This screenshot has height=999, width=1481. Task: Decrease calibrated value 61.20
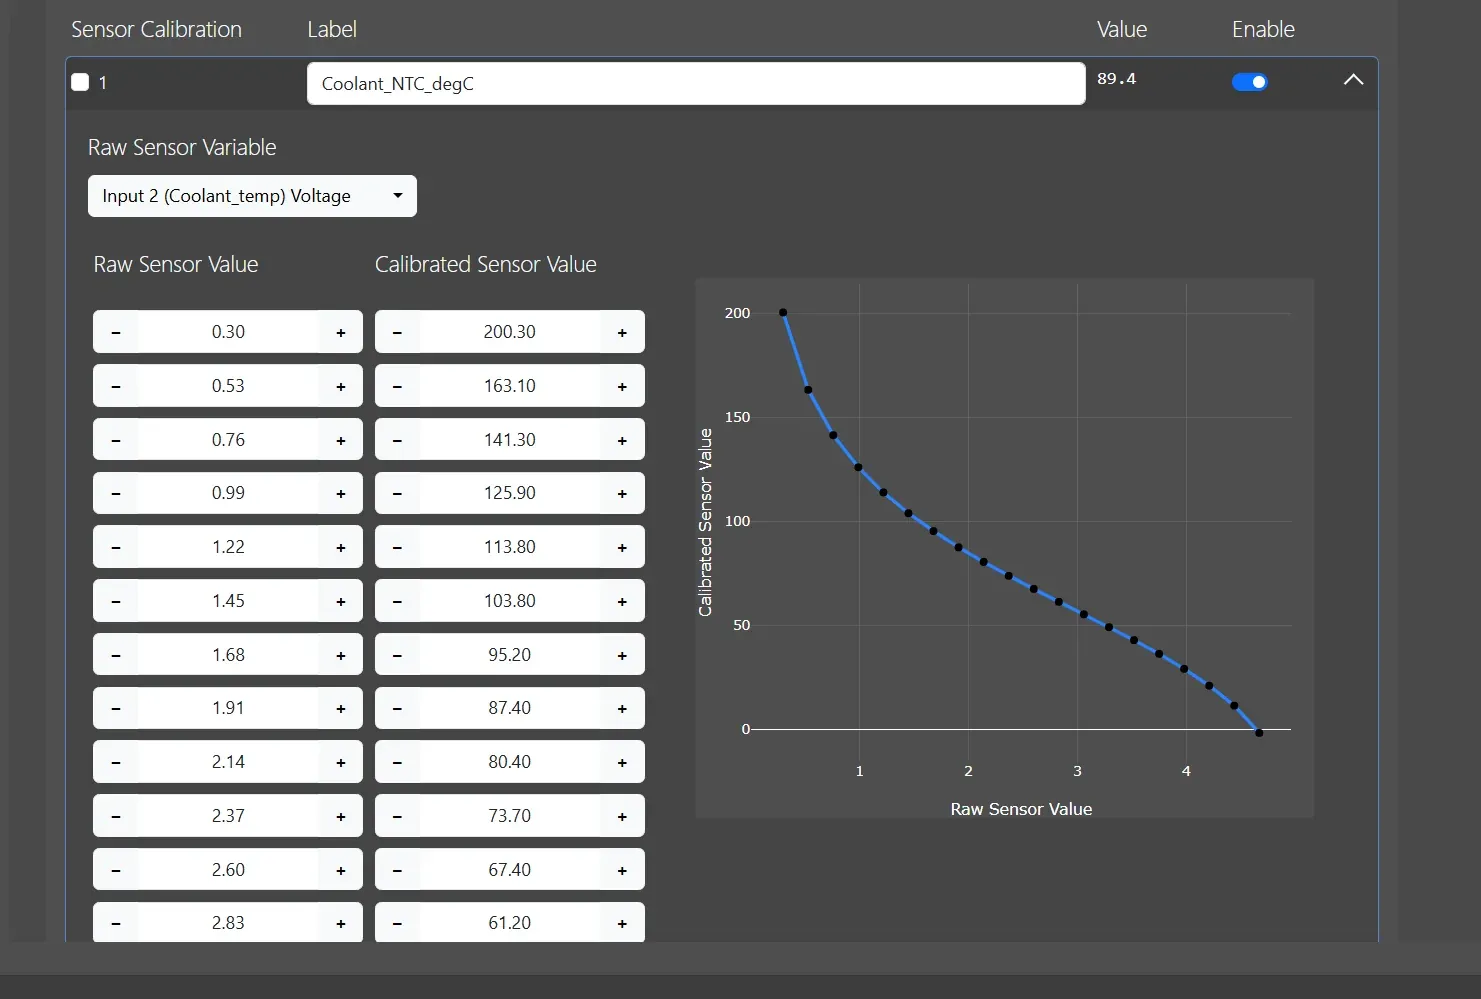tap(397, 923)
